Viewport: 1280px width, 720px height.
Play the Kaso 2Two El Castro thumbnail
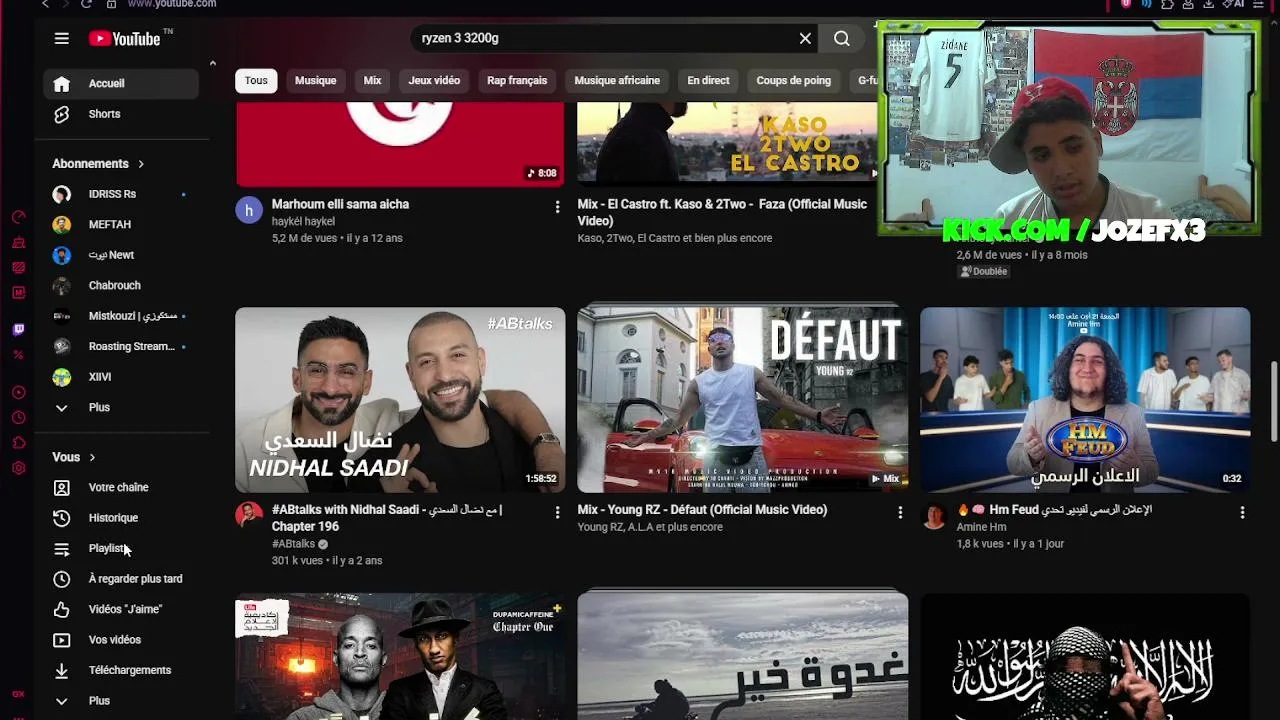coord(727,144)
